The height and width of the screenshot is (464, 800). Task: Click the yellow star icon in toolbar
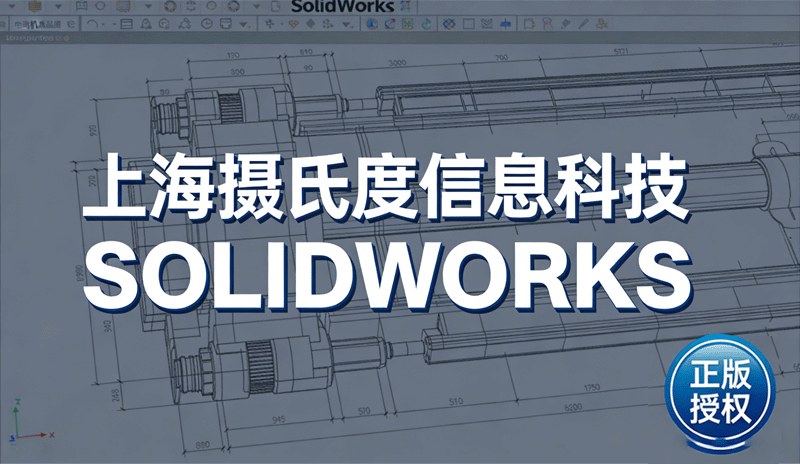click(602, 24)
